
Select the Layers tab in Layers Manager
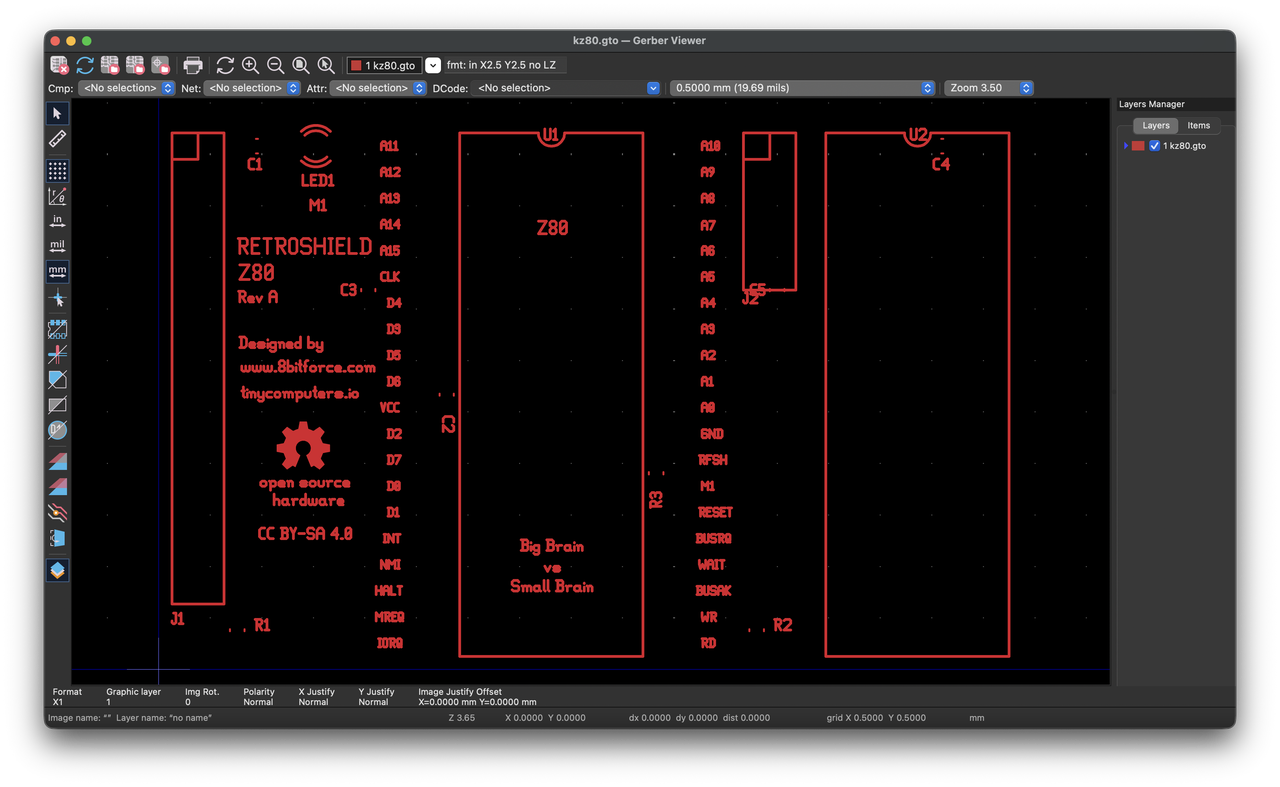click(1155, 125)
